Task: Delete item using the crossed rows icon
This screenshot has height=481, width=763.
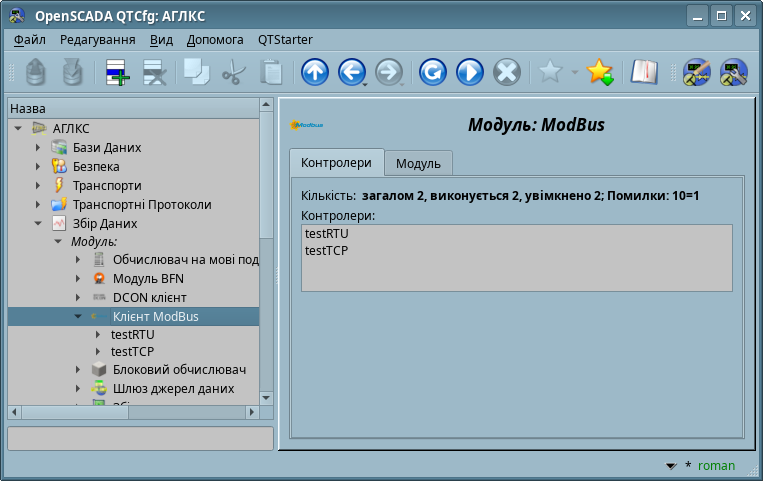Action: 154,73
